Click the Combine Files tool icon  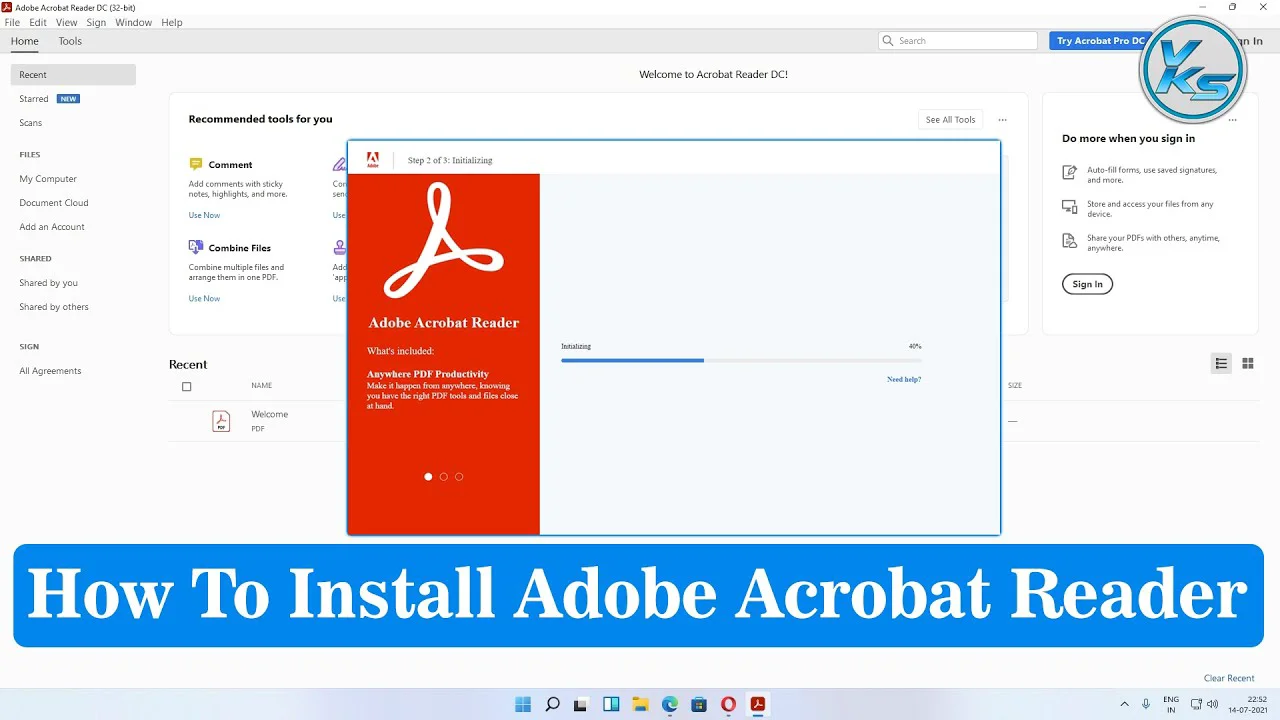click(196, 247)
